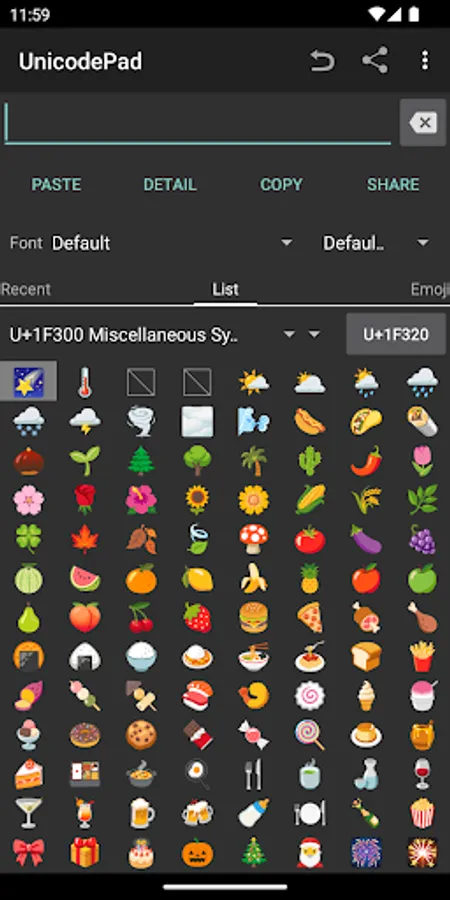Select the red rose emoji

(x=84, y=499)
